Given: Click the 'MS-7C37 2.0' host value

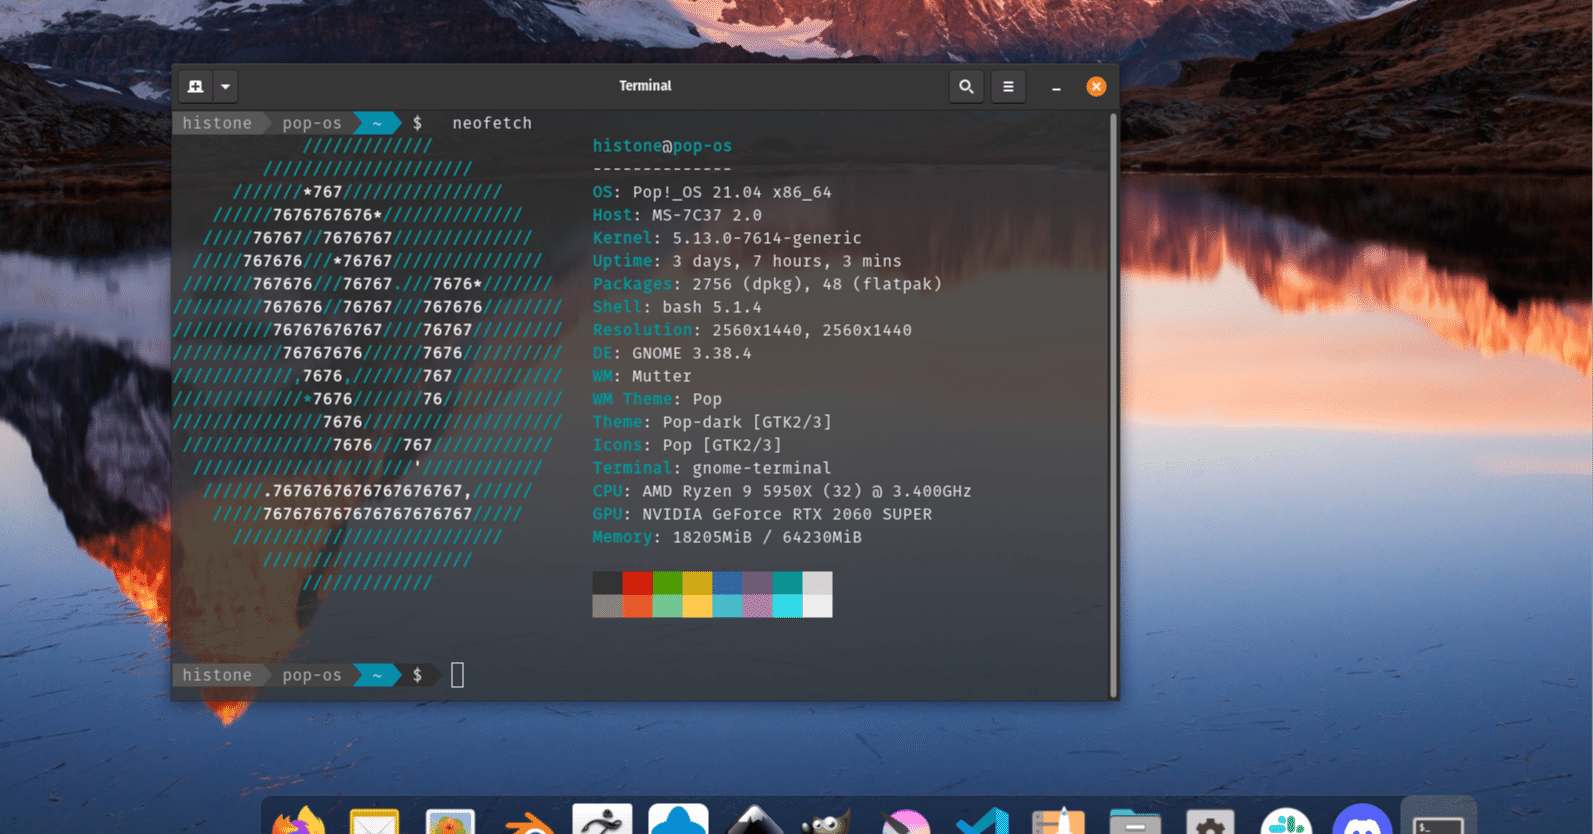Looking at the screenshot, I should coord(707,215).
